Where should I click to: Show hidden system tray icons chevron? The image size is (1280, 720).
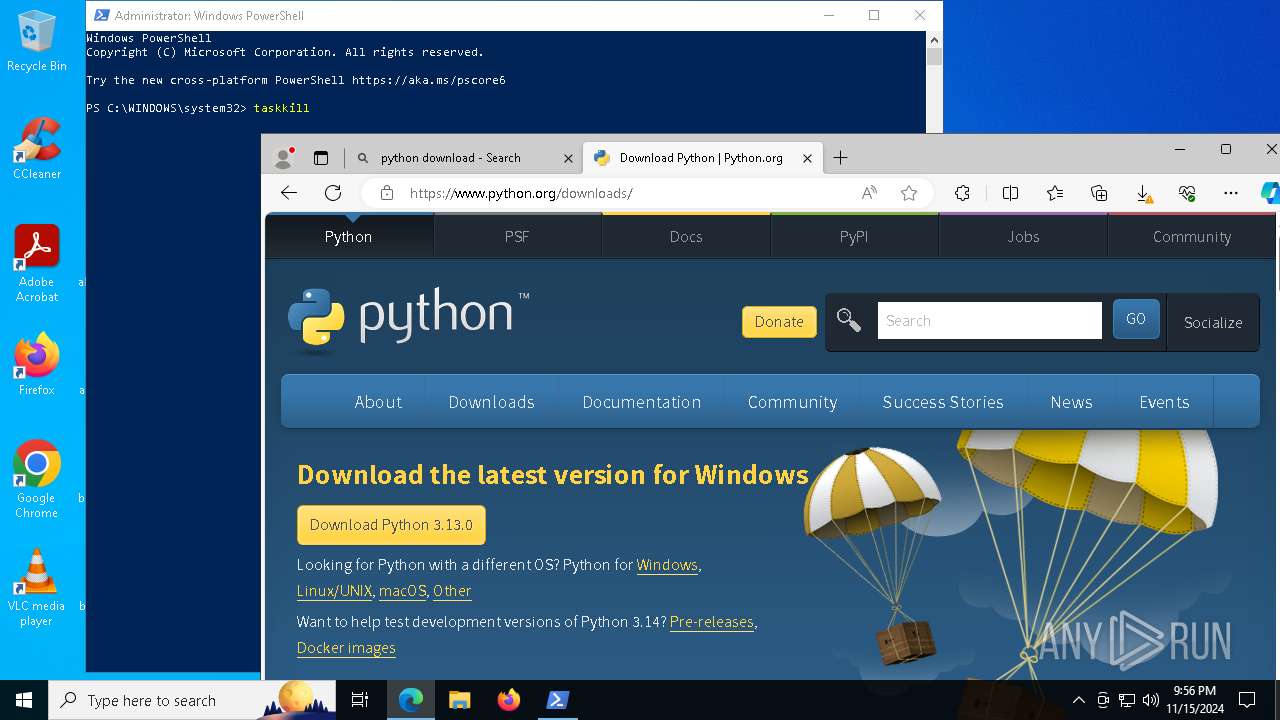coord(1079,700)
